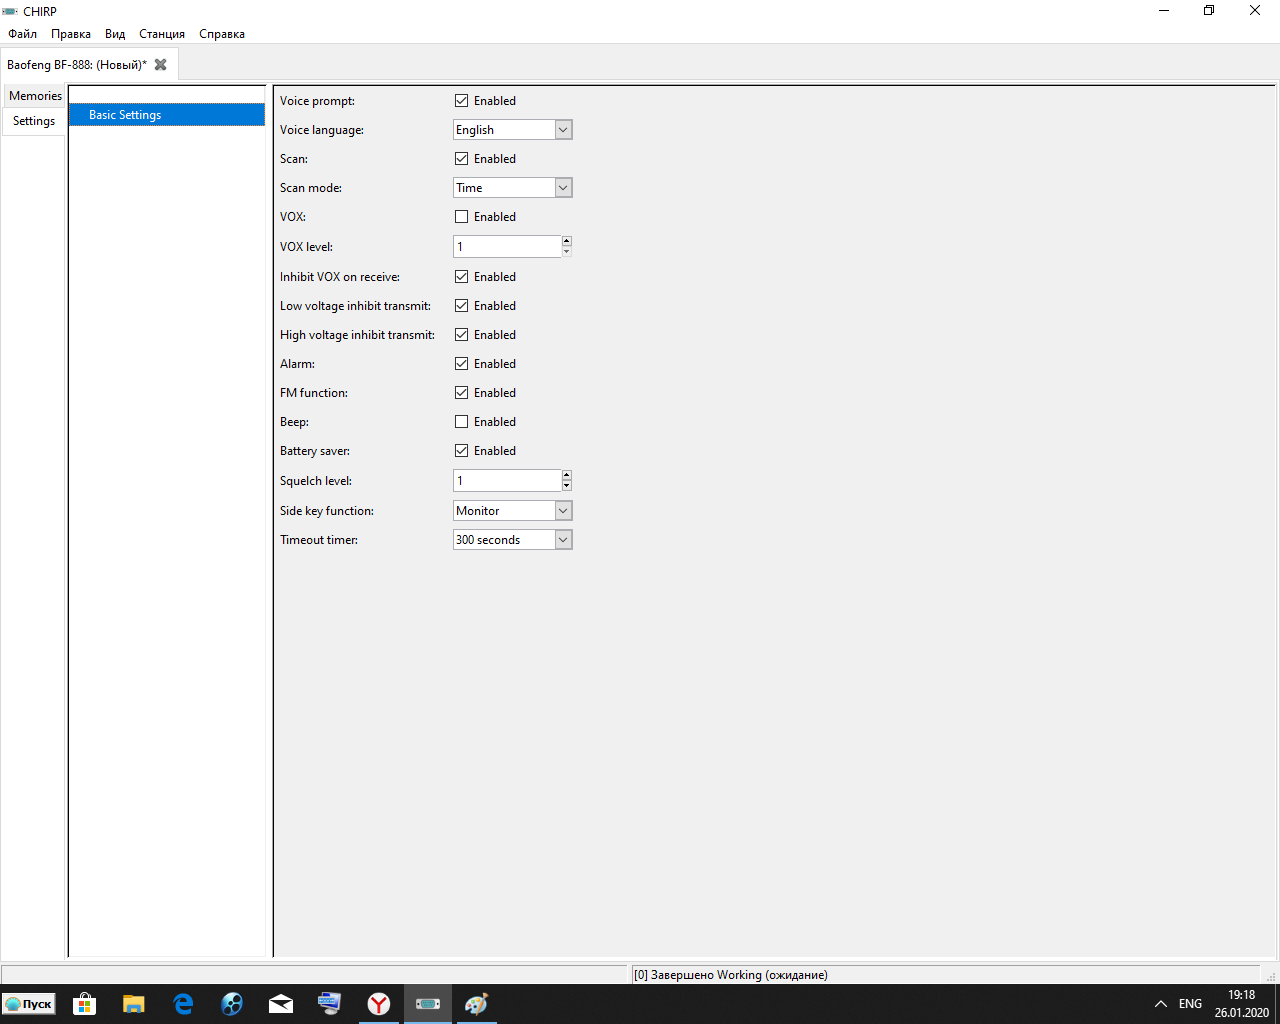Screen dimensions: 1280x1024
Task: Switch to the CHIRP taskbar icon
Action: 428,1004
